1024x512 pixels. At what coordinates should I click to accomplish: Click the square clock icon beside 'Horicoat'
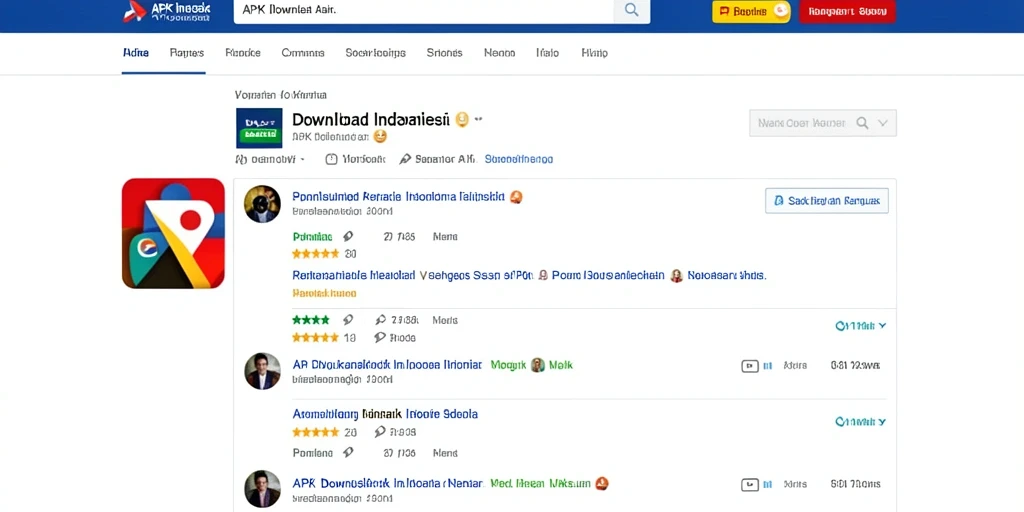332,159
